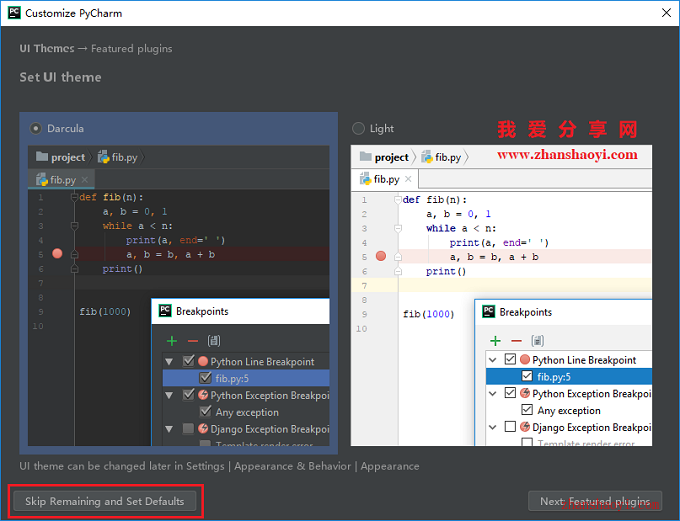The height and width of the screenshot is (521, 680).
Task: Collapse Python Exception Breakpoint in Darcula preview
Action: coord(169,395)
